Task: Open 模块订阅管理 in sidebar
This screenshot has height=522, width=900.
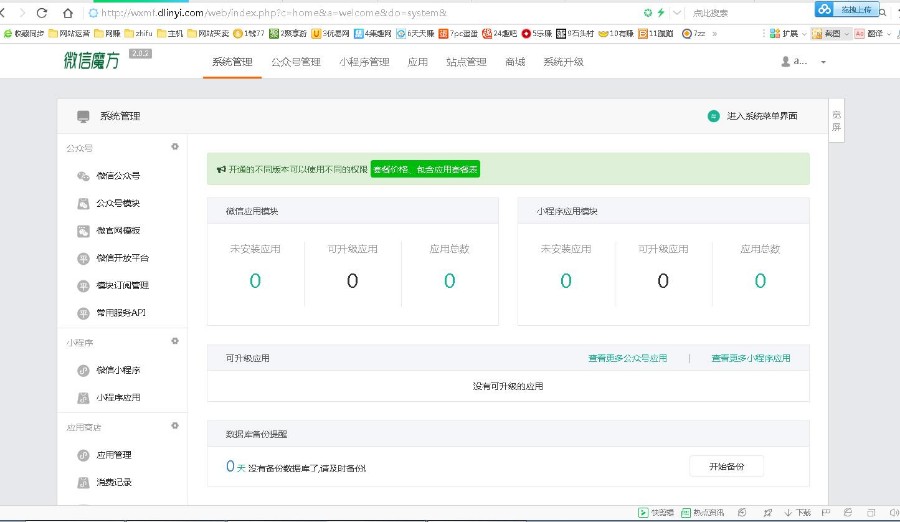Action: pos(122,285)
